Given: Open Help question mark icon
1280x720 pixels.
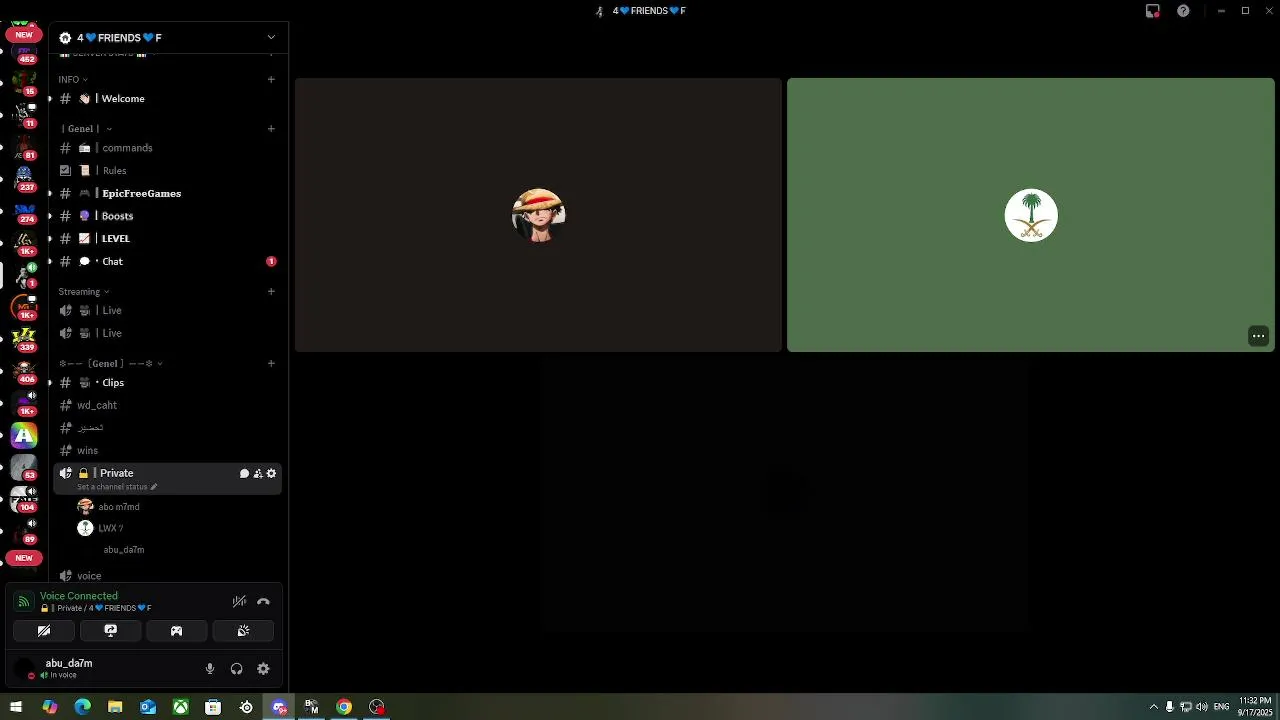Looking at the screenshot, I should (1184, 11).
